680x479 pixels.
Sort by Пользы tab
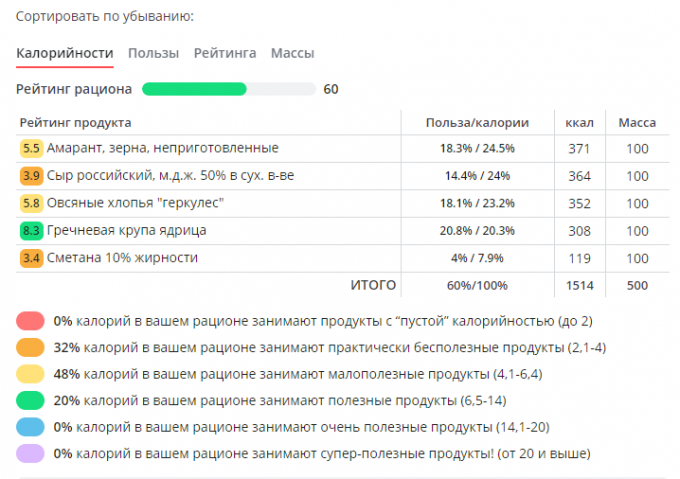click(x=154, y=53)
